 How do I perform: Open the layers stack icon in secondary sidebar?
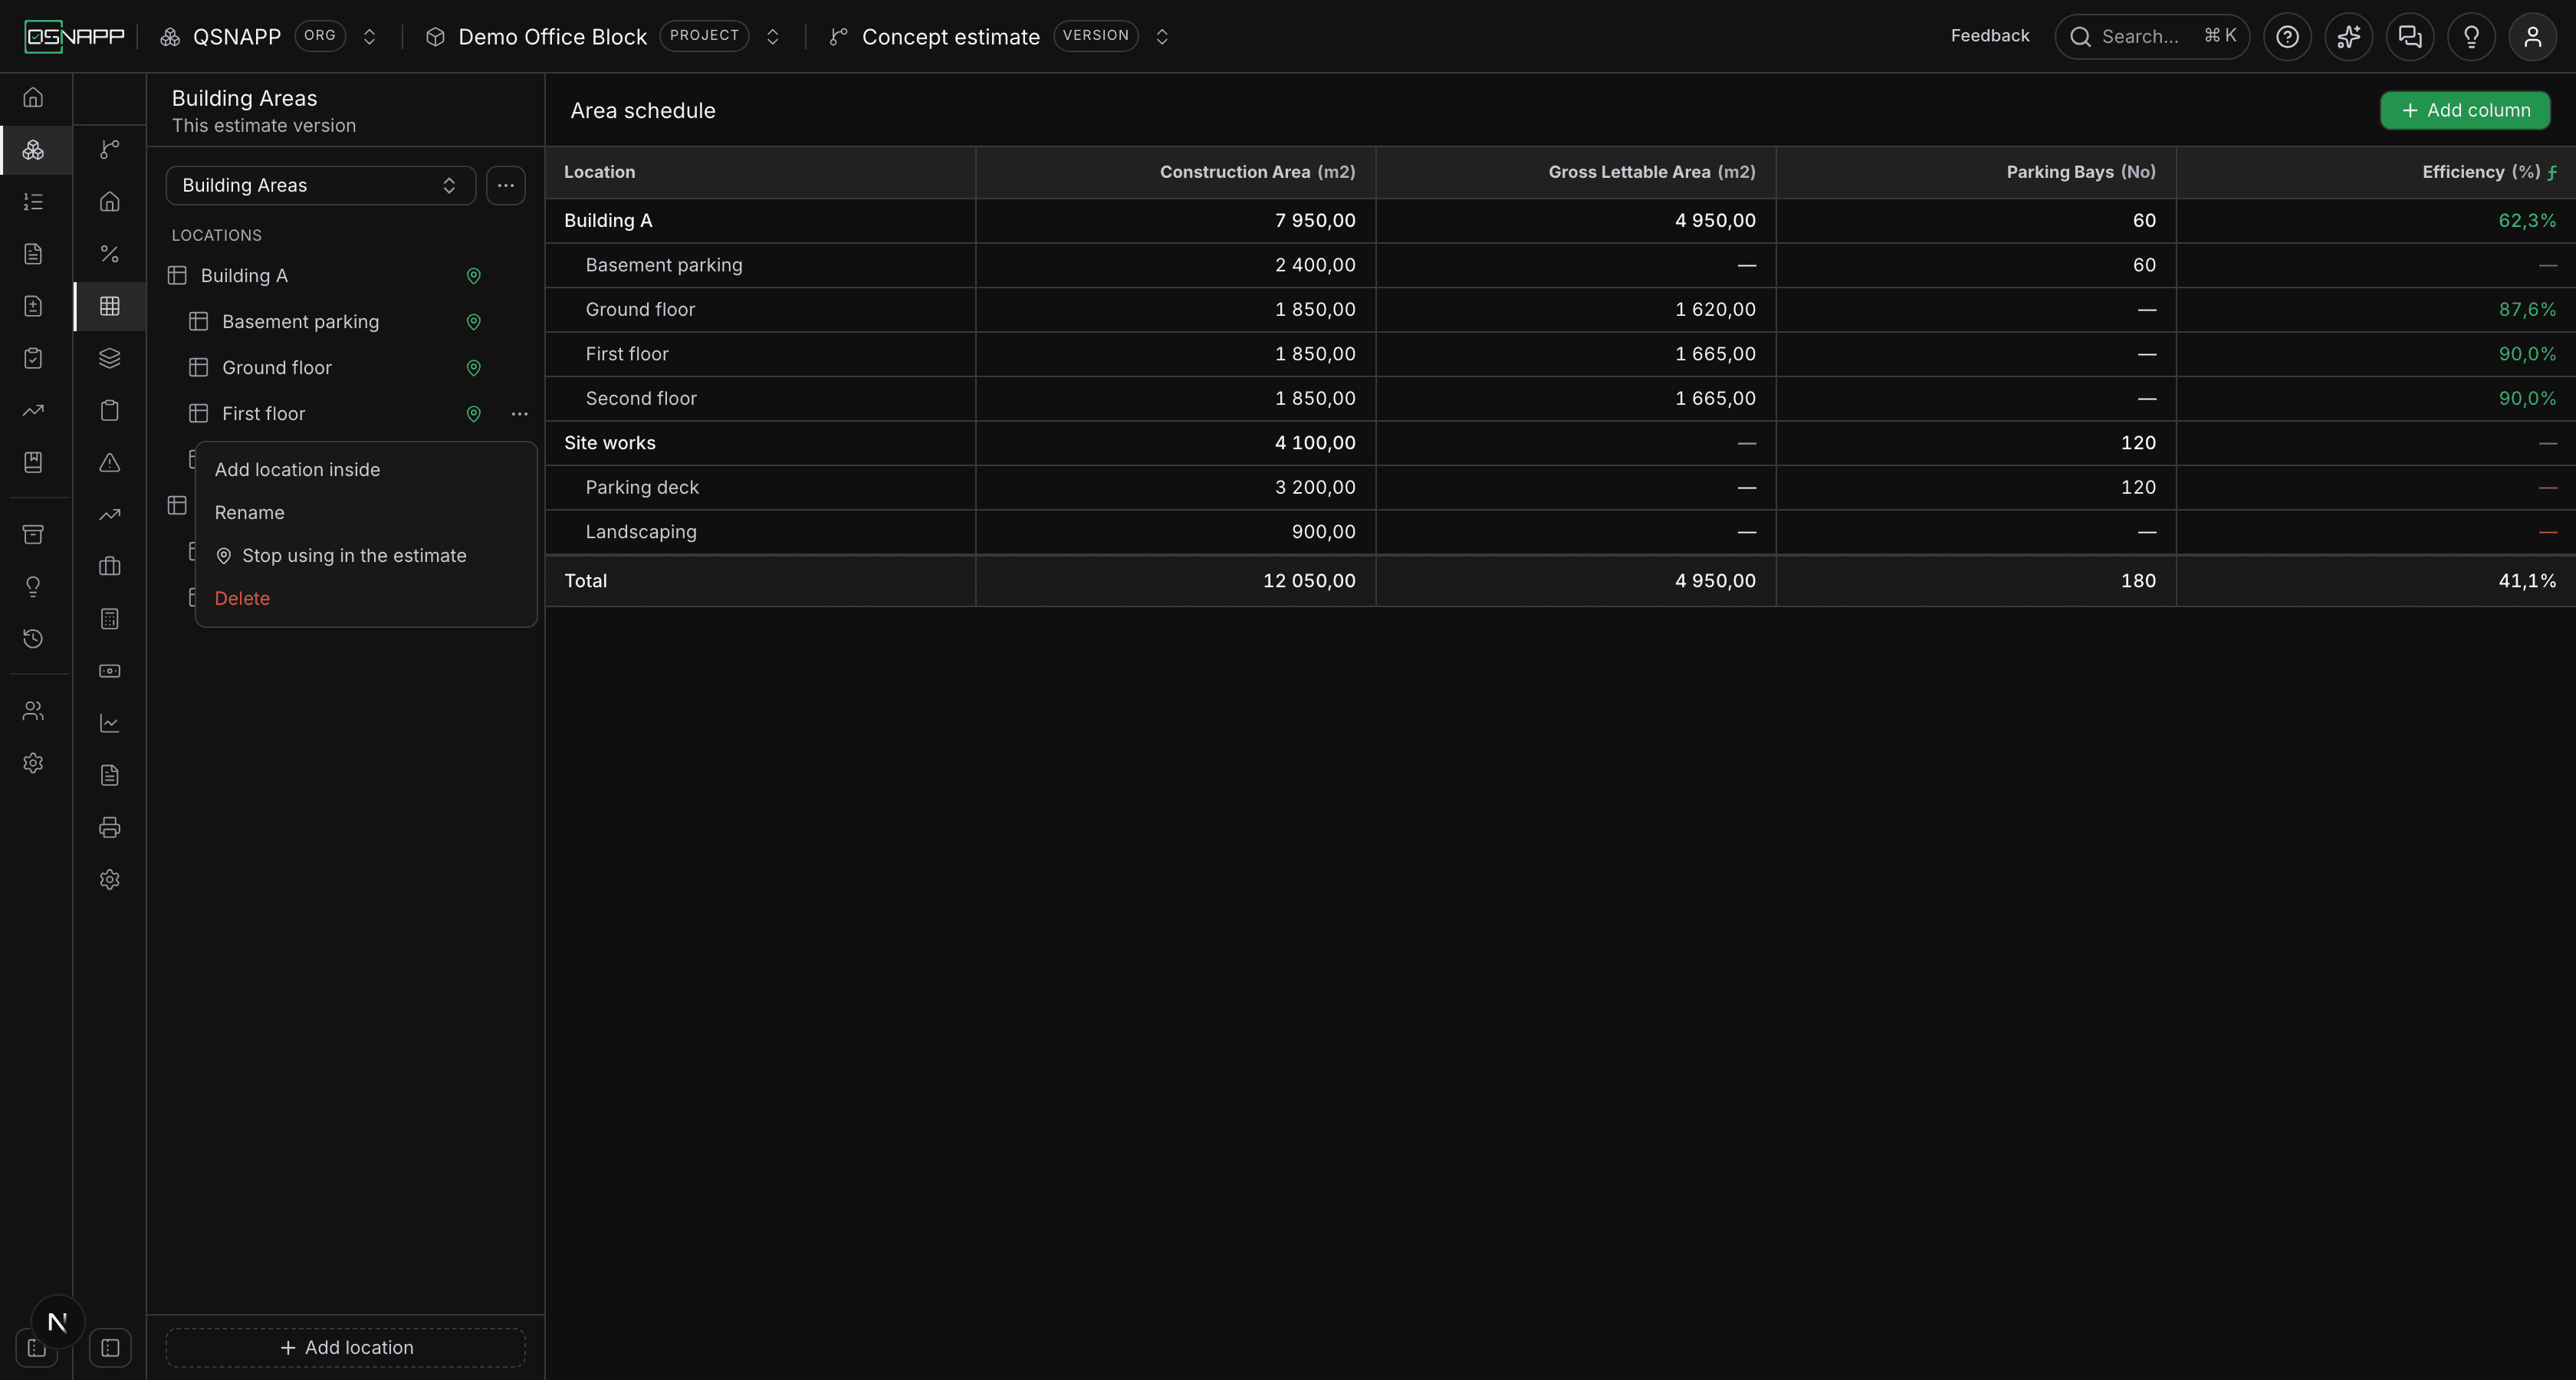110,358
